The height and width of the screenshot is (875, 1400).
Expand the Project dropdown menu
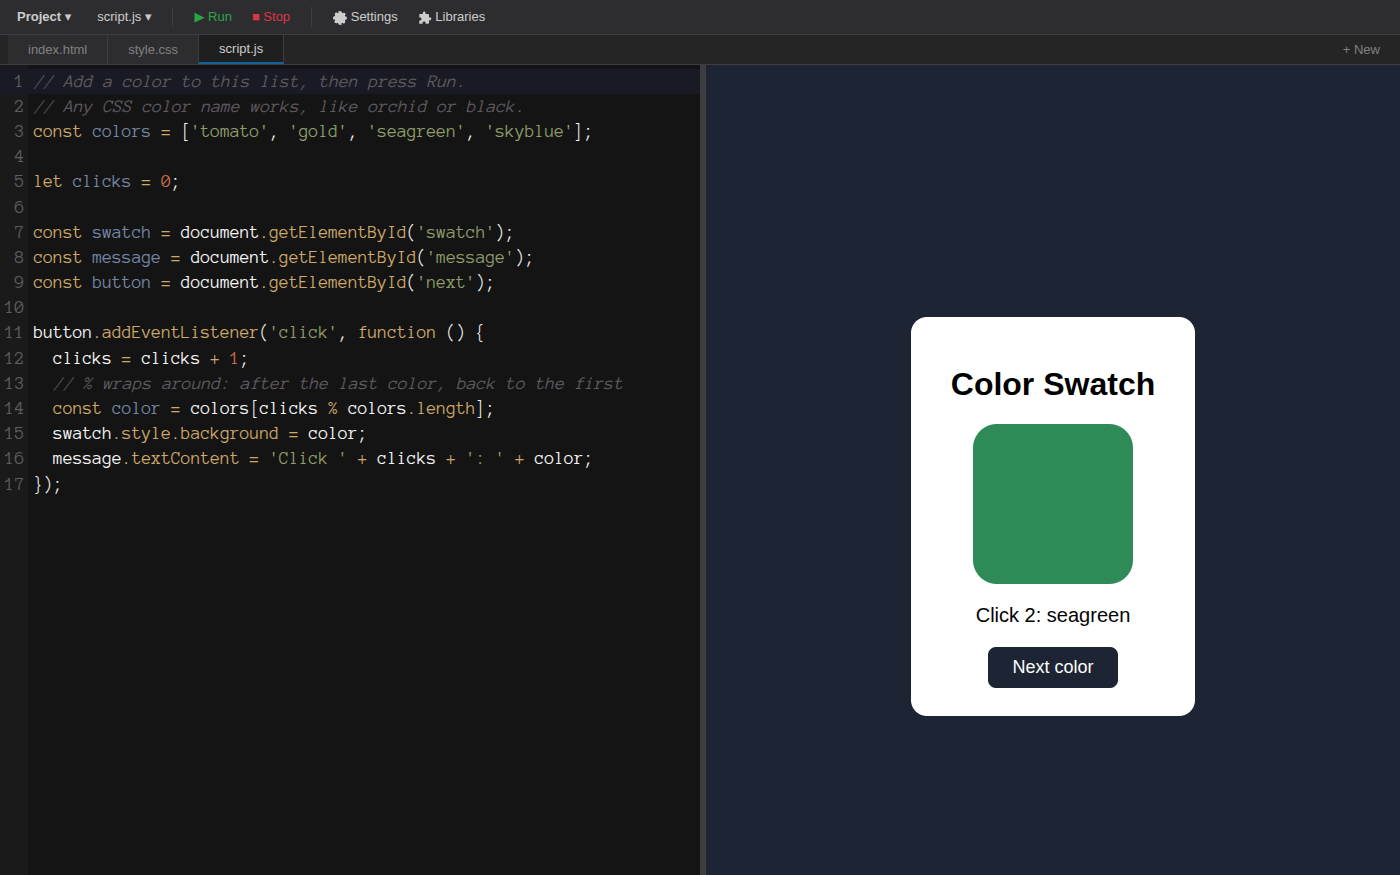pyautogui.click(x=44, y=17)
